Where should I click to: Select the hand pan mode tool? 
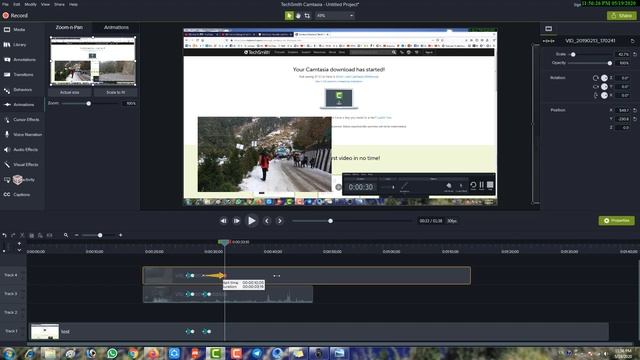coord(298,16)
